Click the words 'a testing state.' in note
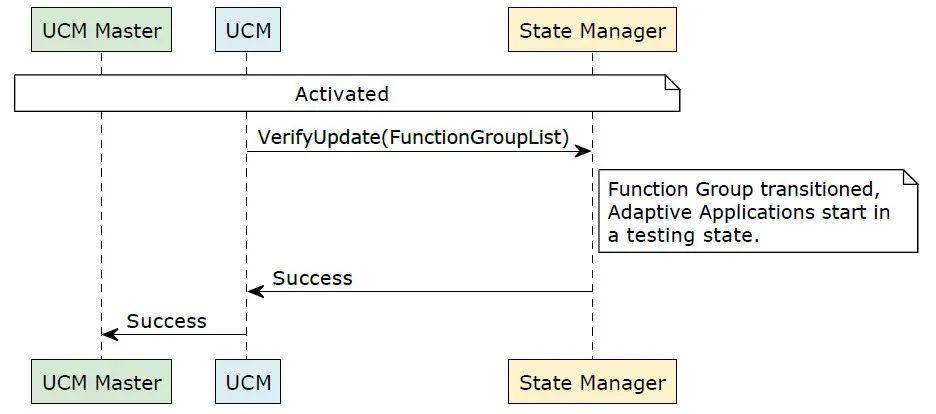The image size is (936, 414). [x=683, y=235]
